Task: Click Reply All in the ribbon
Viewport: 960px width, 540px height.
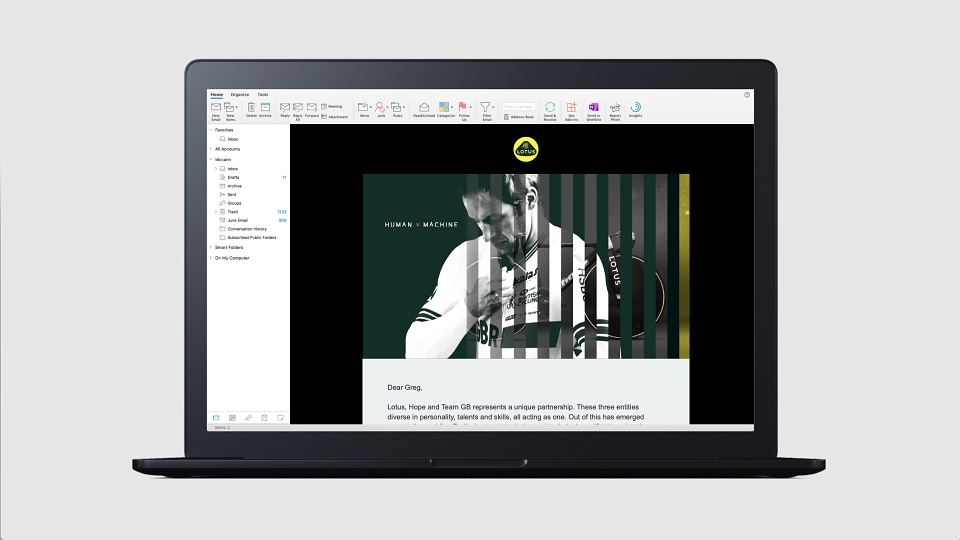Action: tap(298, 111)
